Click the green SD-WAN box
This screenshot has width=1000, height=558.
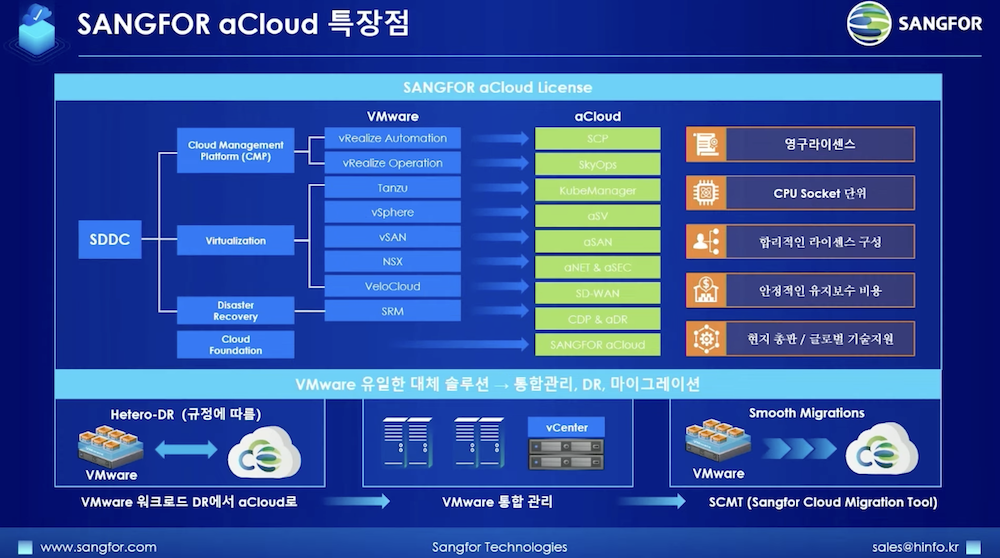tap(598, 293)
